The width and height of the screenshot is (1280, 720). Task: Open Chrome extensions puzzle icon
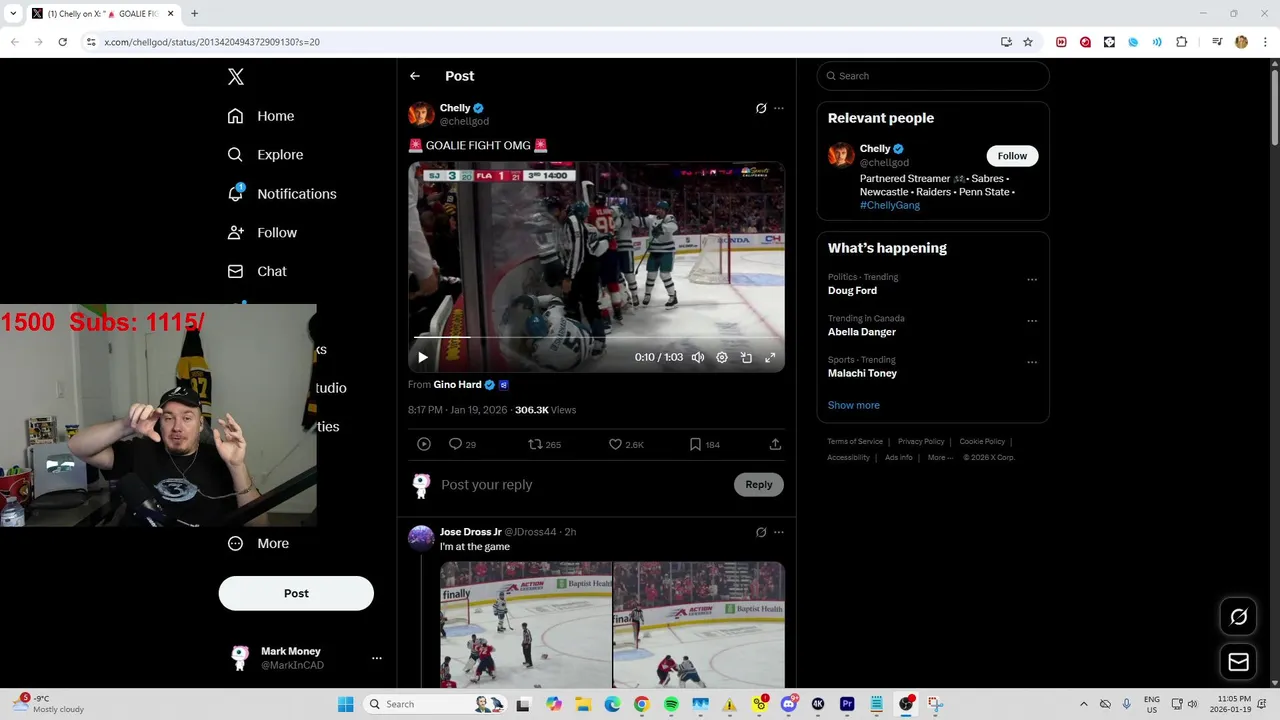[1181, 42]
